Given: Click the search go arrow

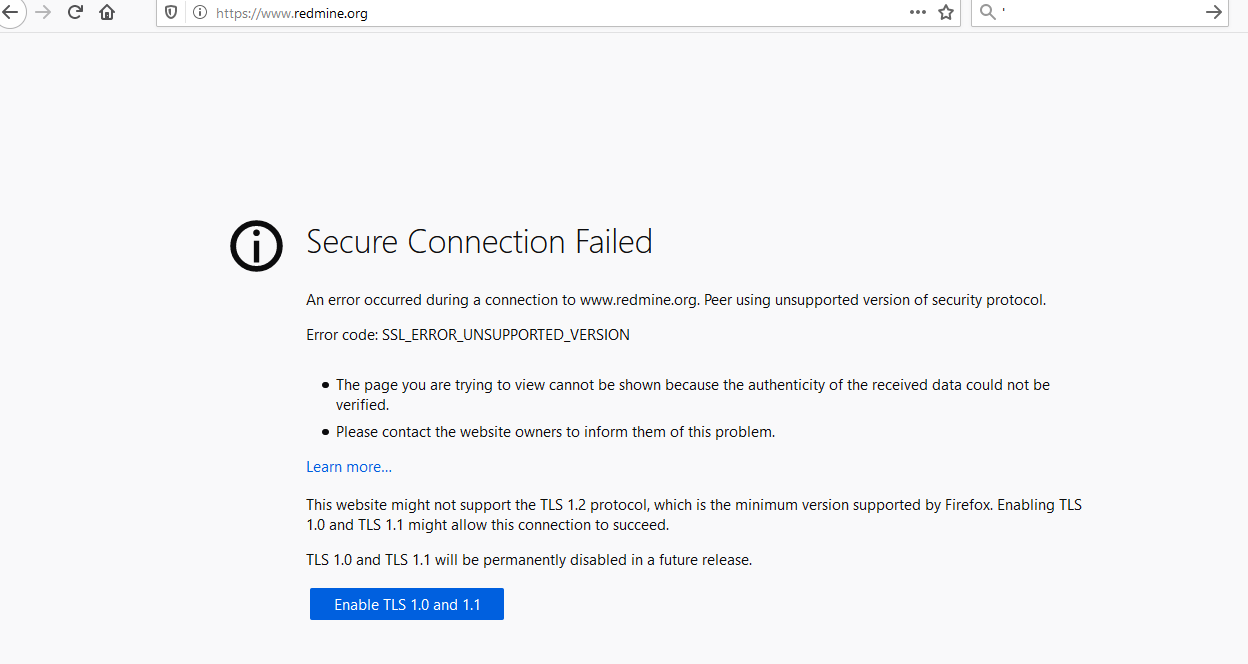Looking at the screenshot, I should point(1214,12).
